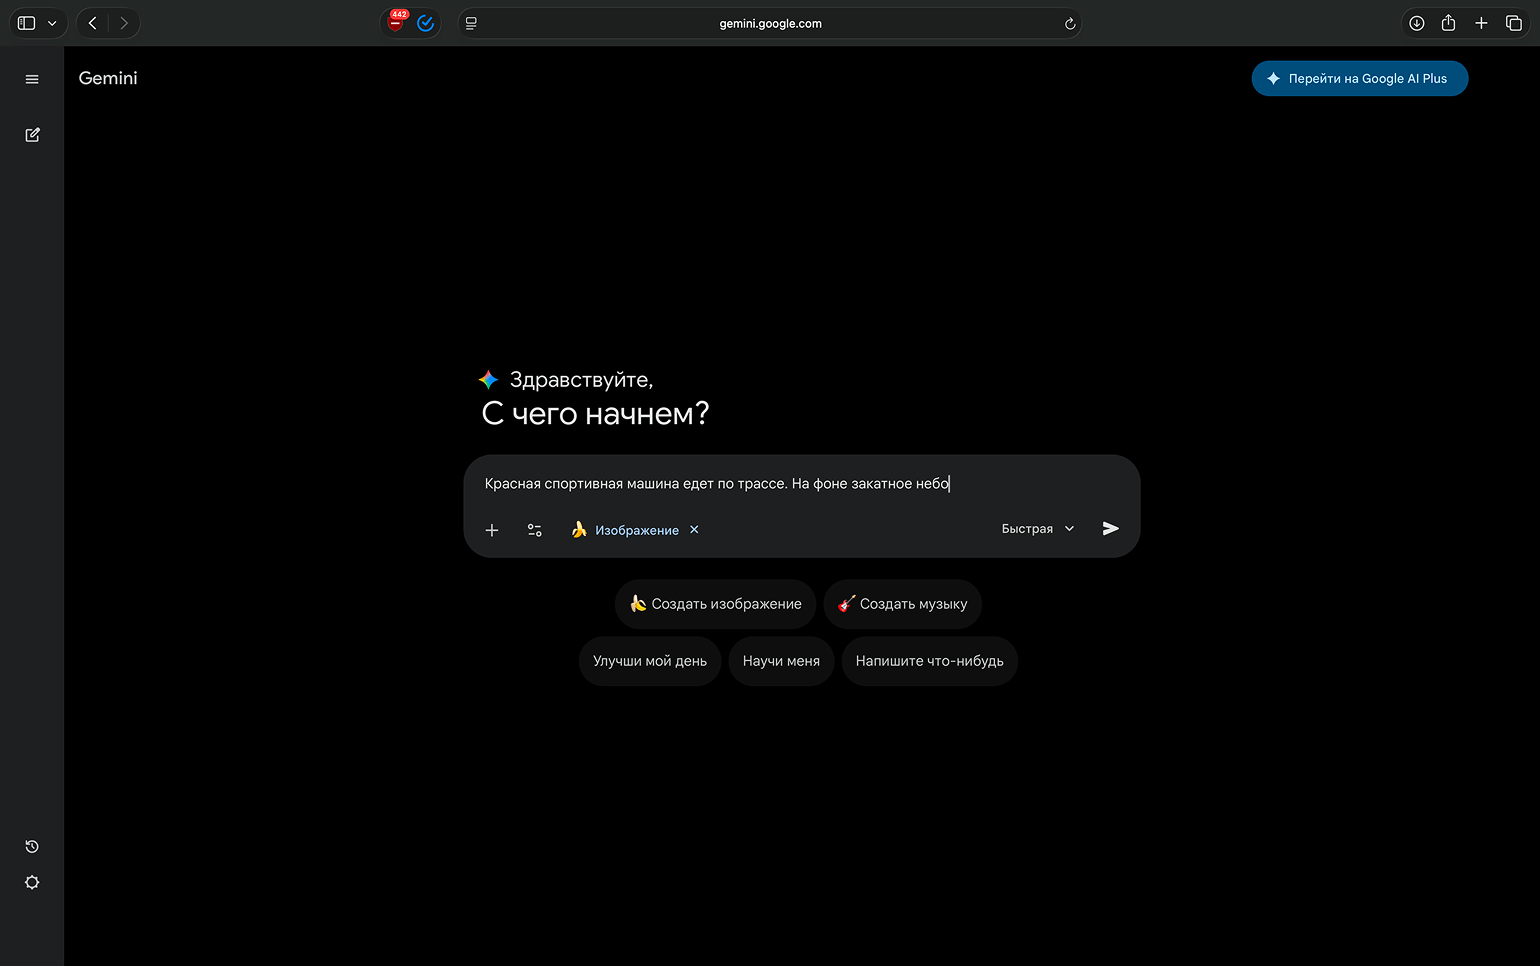
Task: Select the Создать музыку suggestion chip
Action: pos(902,604)
